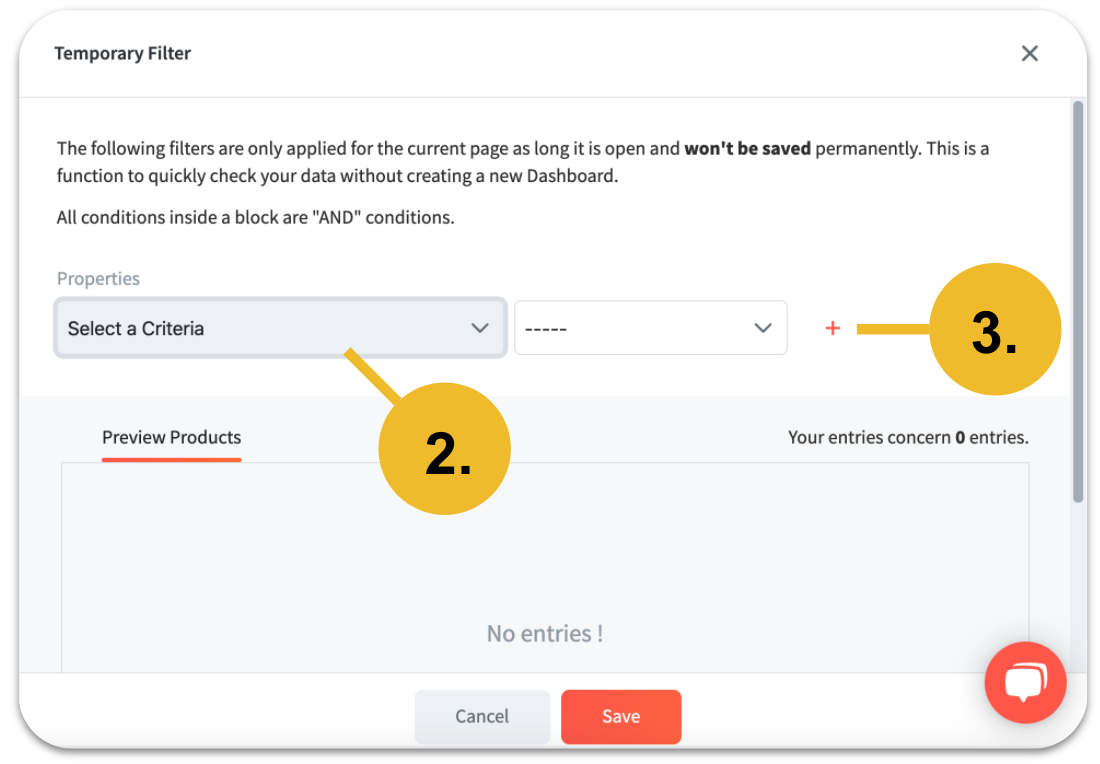Close the Temporary Filter dialog
The image size is (1100, 764).
[x=1030, y=54]
